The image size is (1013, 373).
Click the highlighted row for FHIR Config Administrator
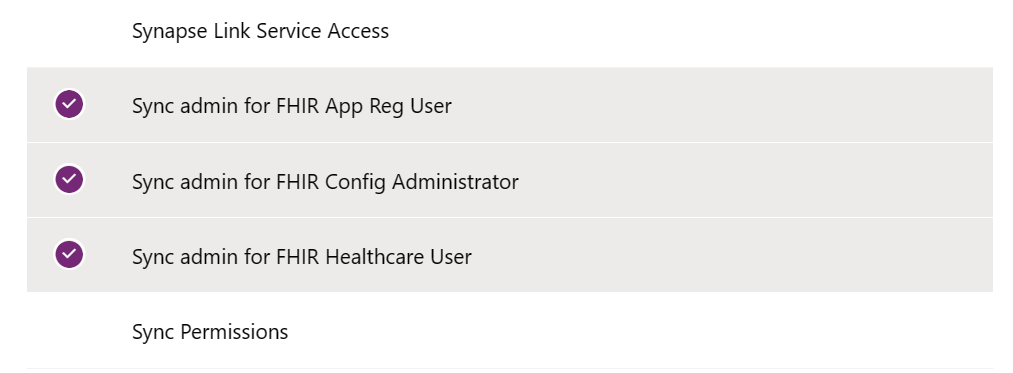point(510,180)
